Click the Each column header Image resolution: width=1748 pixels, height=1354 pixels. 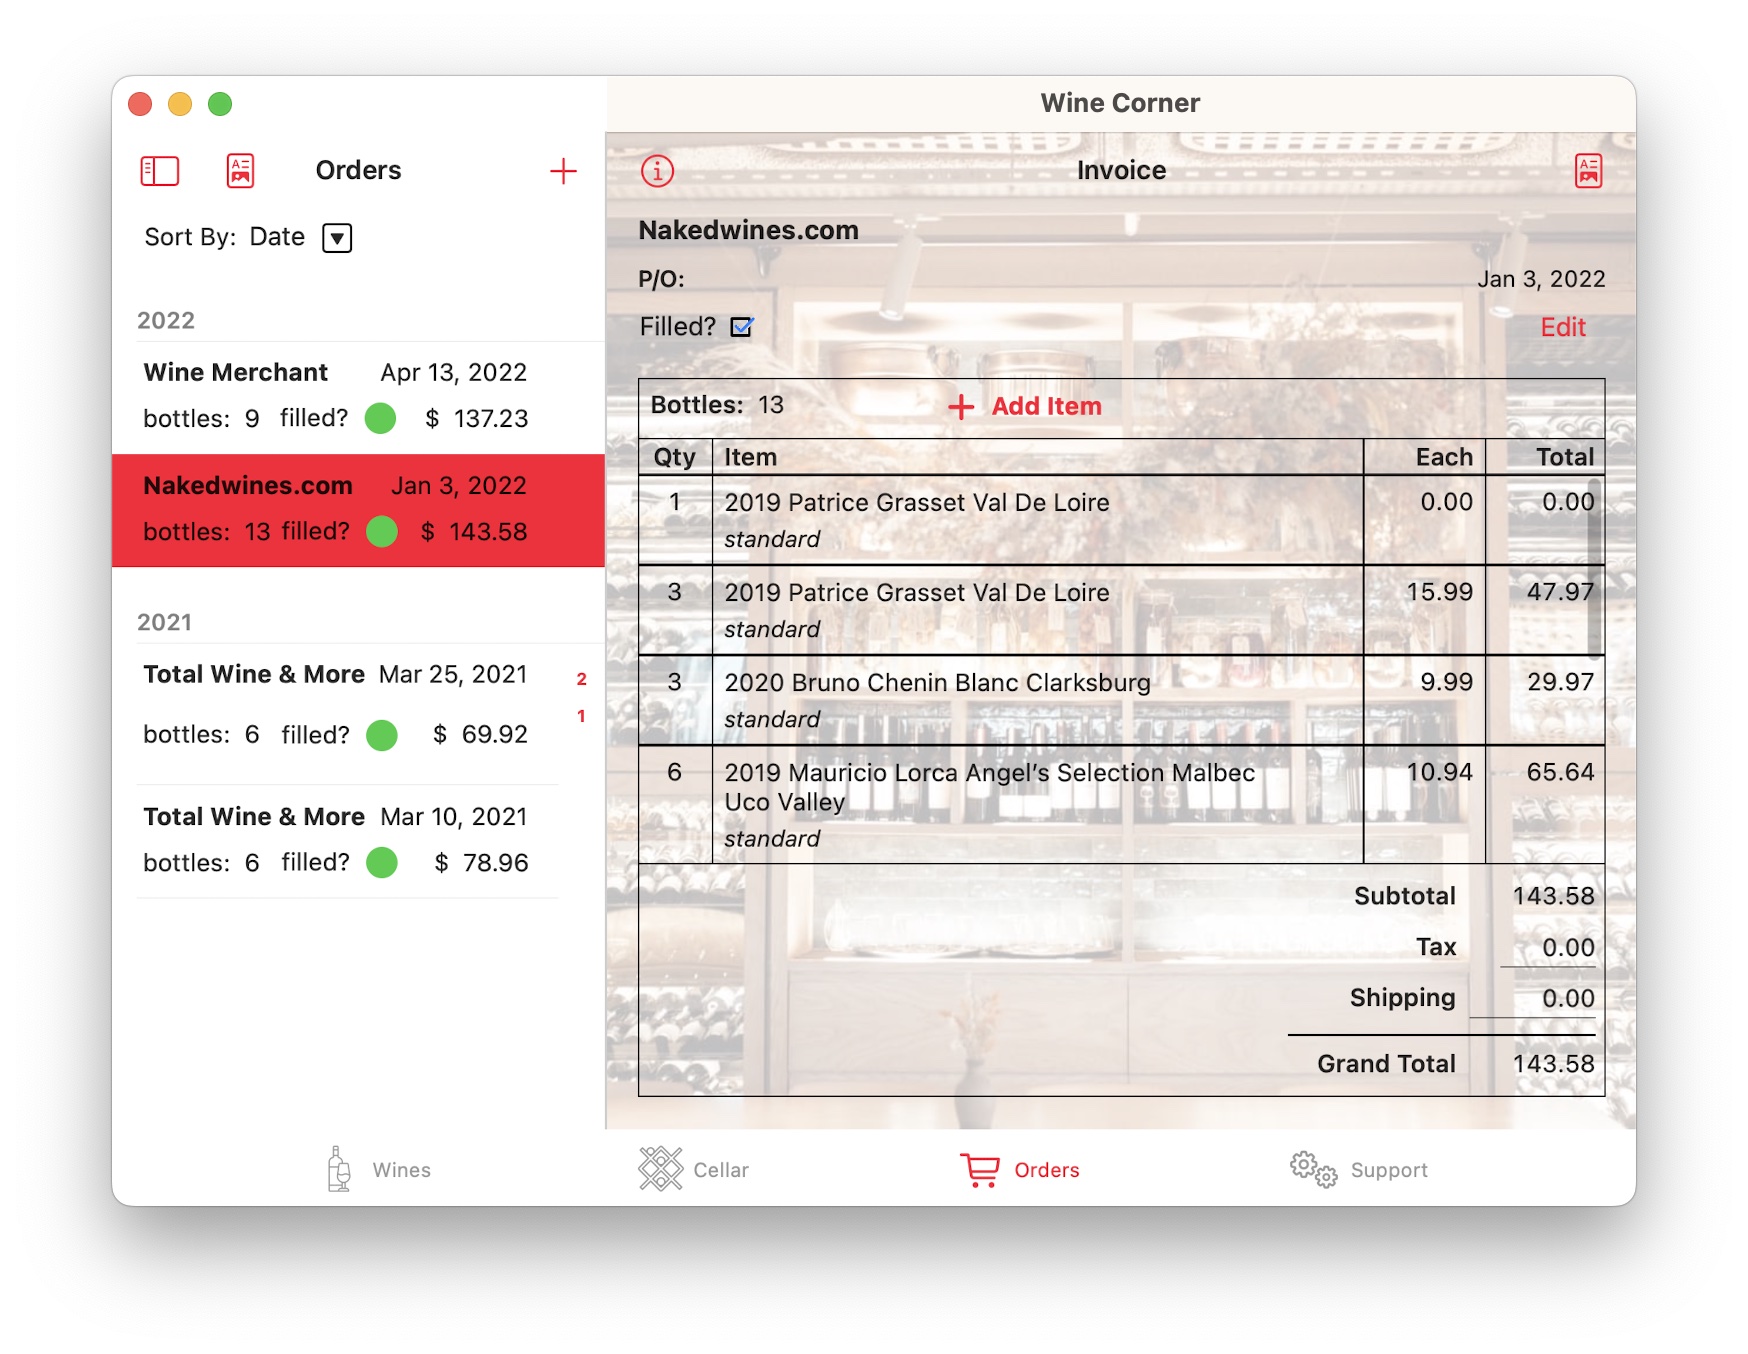1444,457
